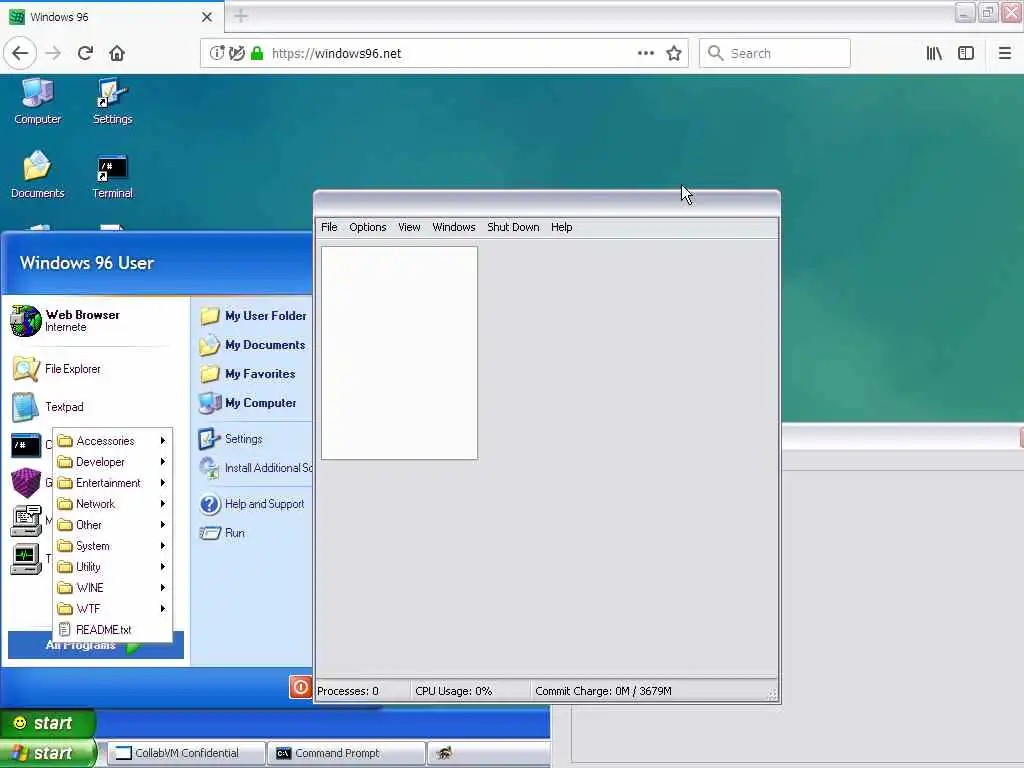Open Settings in Start menu right pane

(x=231, y=439)
